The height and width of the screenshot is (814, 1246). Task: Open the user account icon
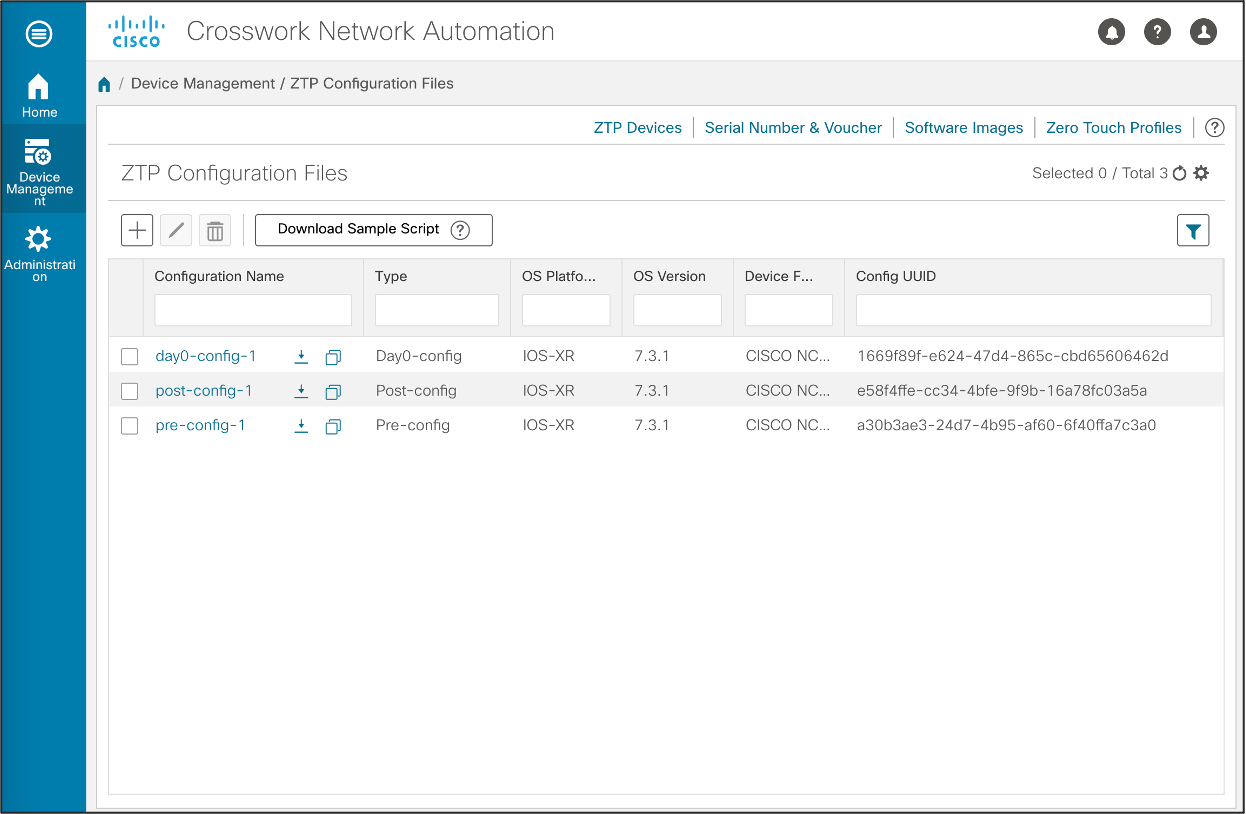(1203, 32)
